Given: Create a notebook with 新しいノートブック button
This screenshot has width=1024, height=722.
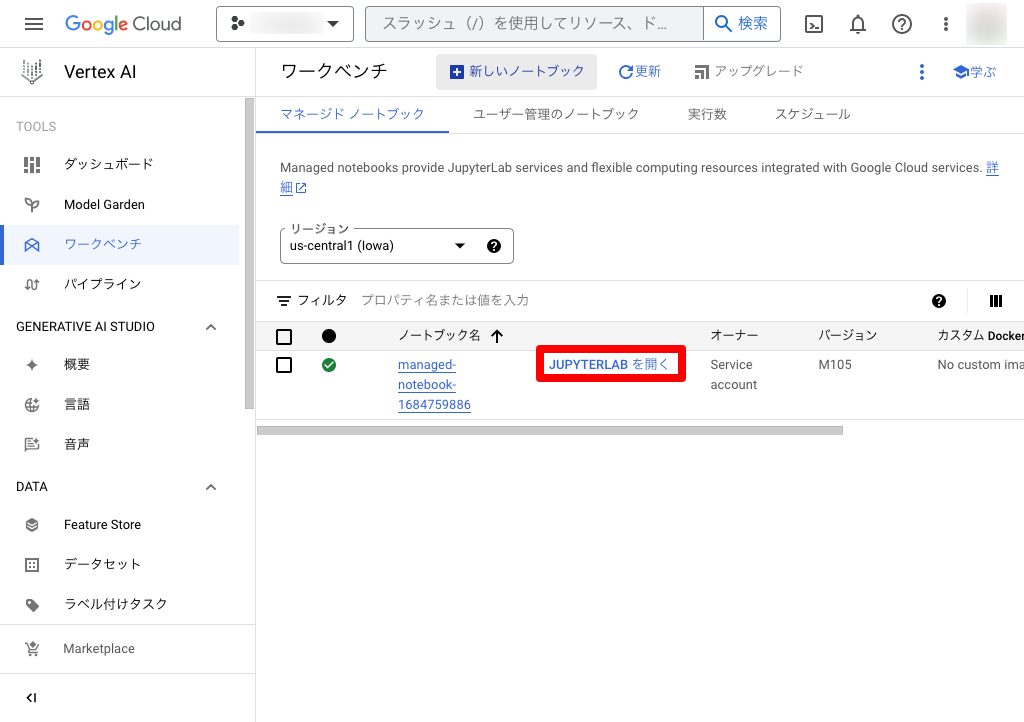Looking at the screenshot, I should click(x=516, y=71).
